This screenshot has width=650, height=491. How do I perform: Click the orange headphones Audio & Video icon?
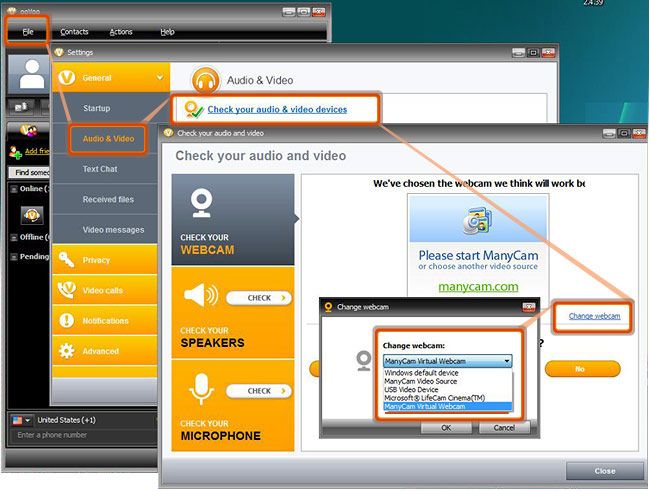pyautogui.click(x=207, y=80)
